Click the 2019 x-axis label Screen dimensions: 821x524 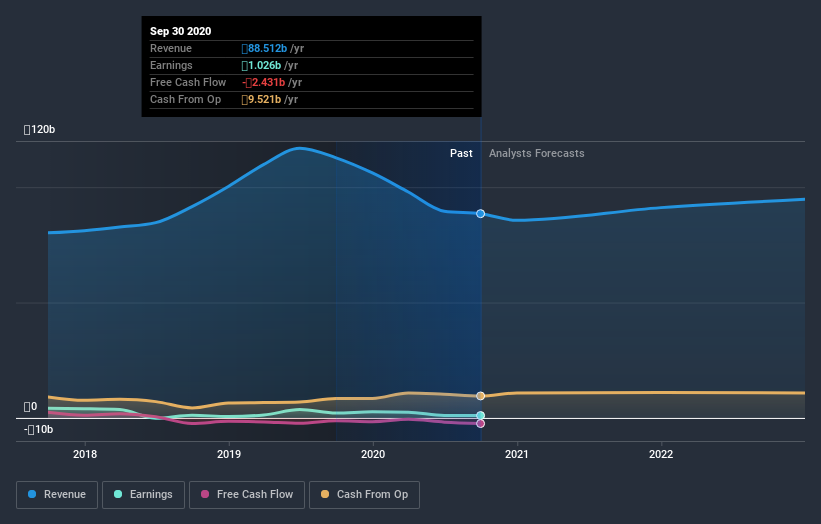click(x=229, y=454)
